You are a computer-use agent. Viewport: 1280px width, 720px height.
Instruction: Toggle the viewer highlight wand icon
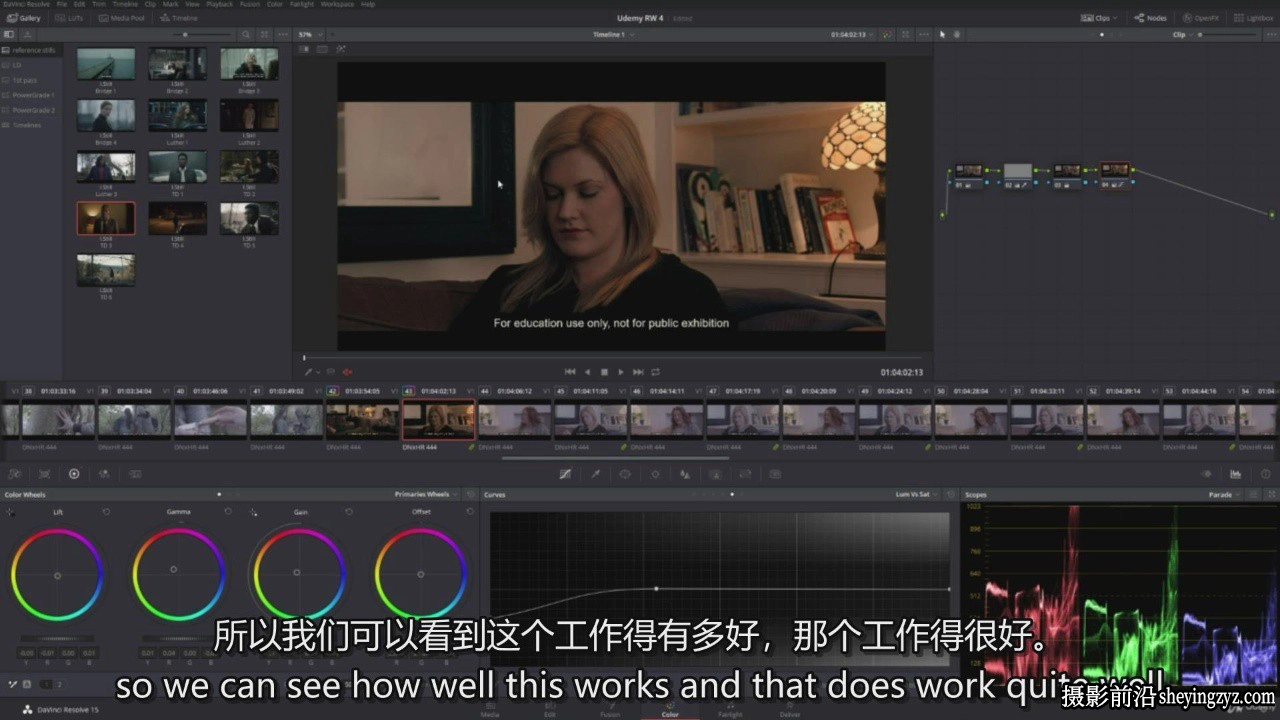pos(340,49)
